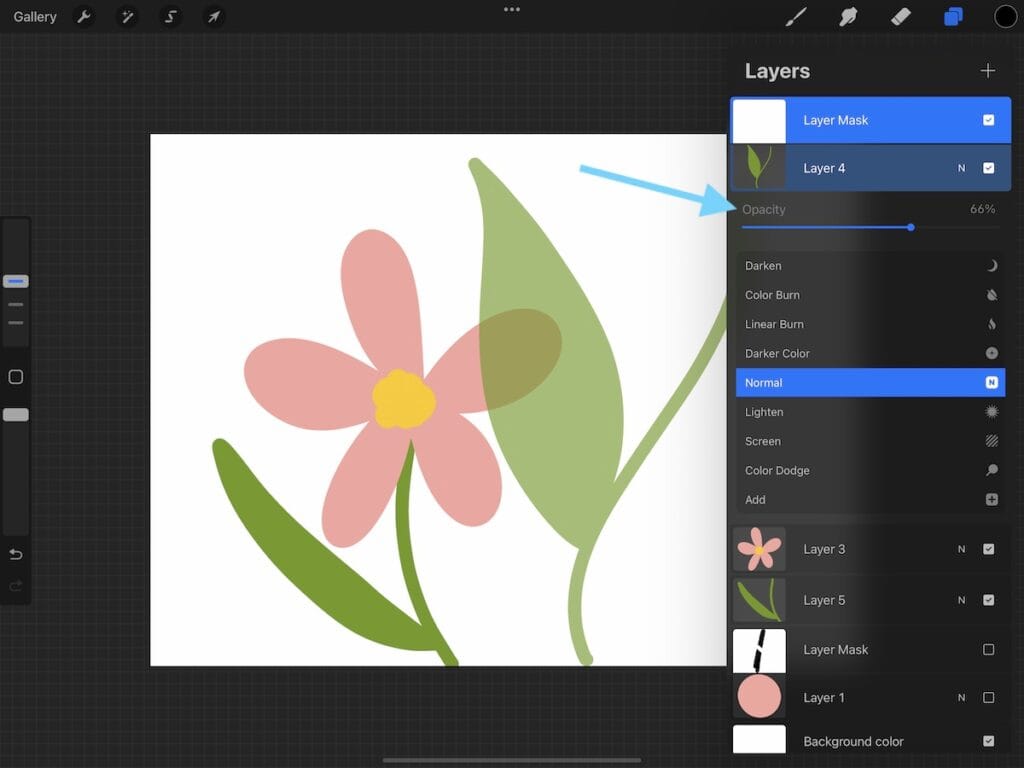Open the Adjustments magic wand menu

[x=128, y=16]
